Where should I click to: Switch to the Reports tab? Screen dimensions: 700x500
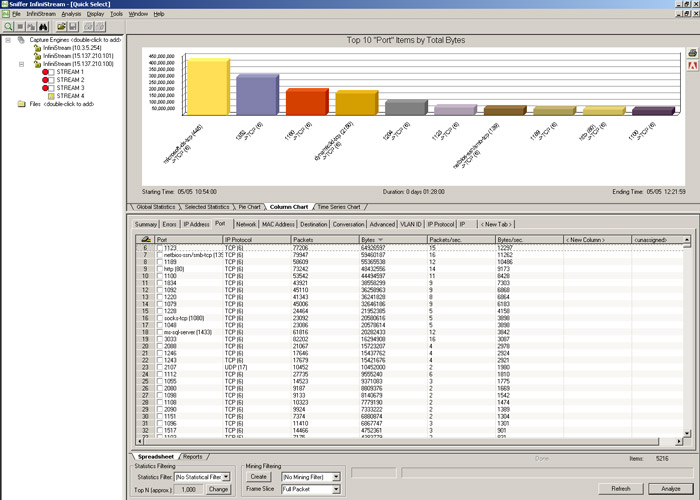[x=193, y=457]
